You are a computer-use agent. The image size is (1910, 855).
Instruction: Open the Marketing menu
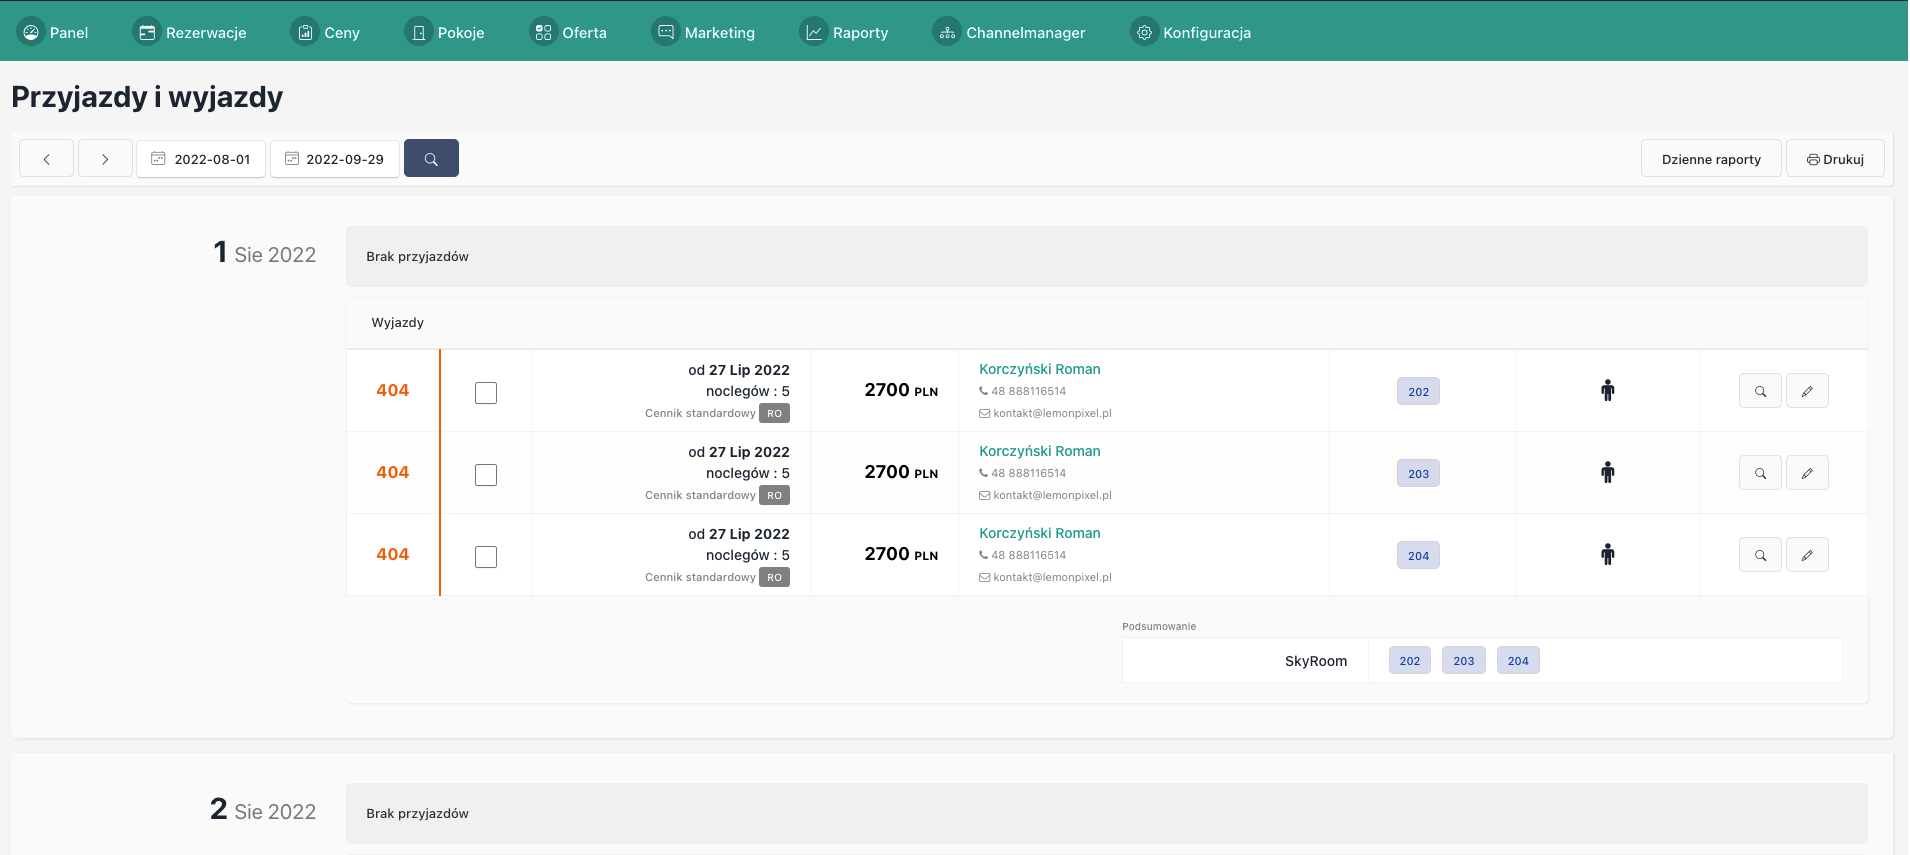point(704,32)
